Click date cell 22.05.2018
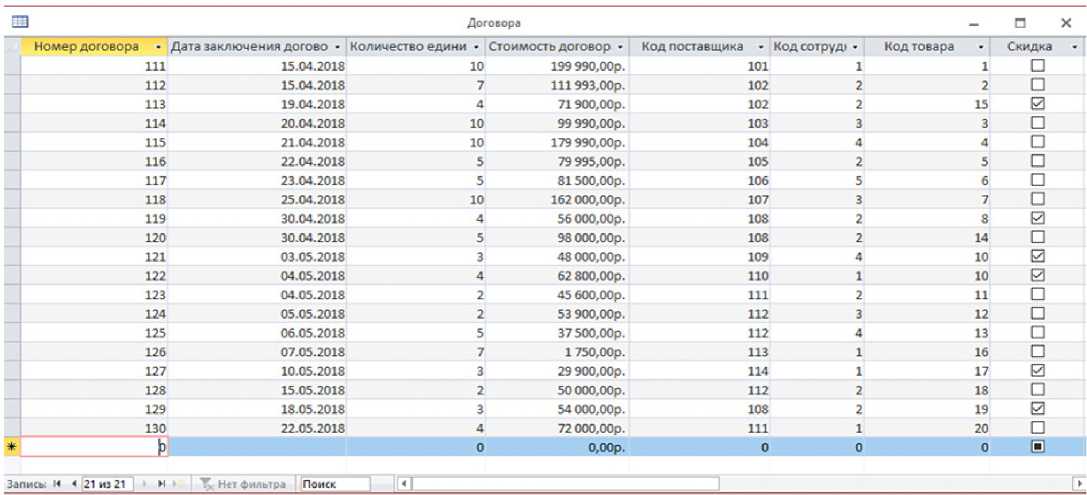Screen dimensions: 1087x495 pyautogui.click(x=256, y=428)
